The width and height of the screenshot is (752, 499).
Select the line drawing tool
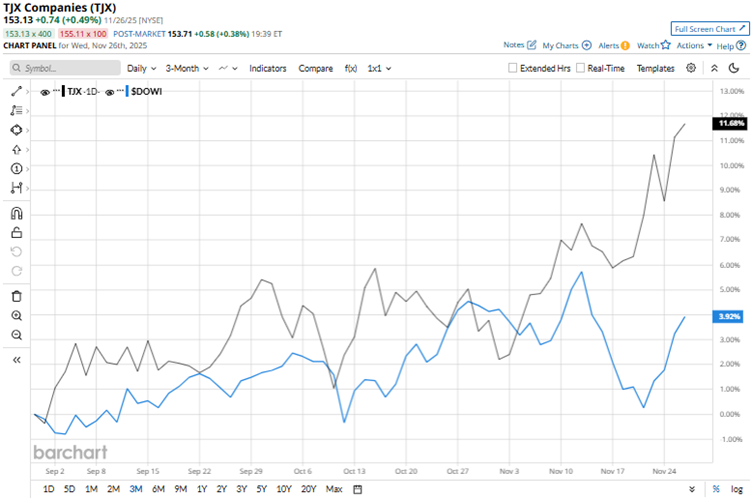point(16,91)
